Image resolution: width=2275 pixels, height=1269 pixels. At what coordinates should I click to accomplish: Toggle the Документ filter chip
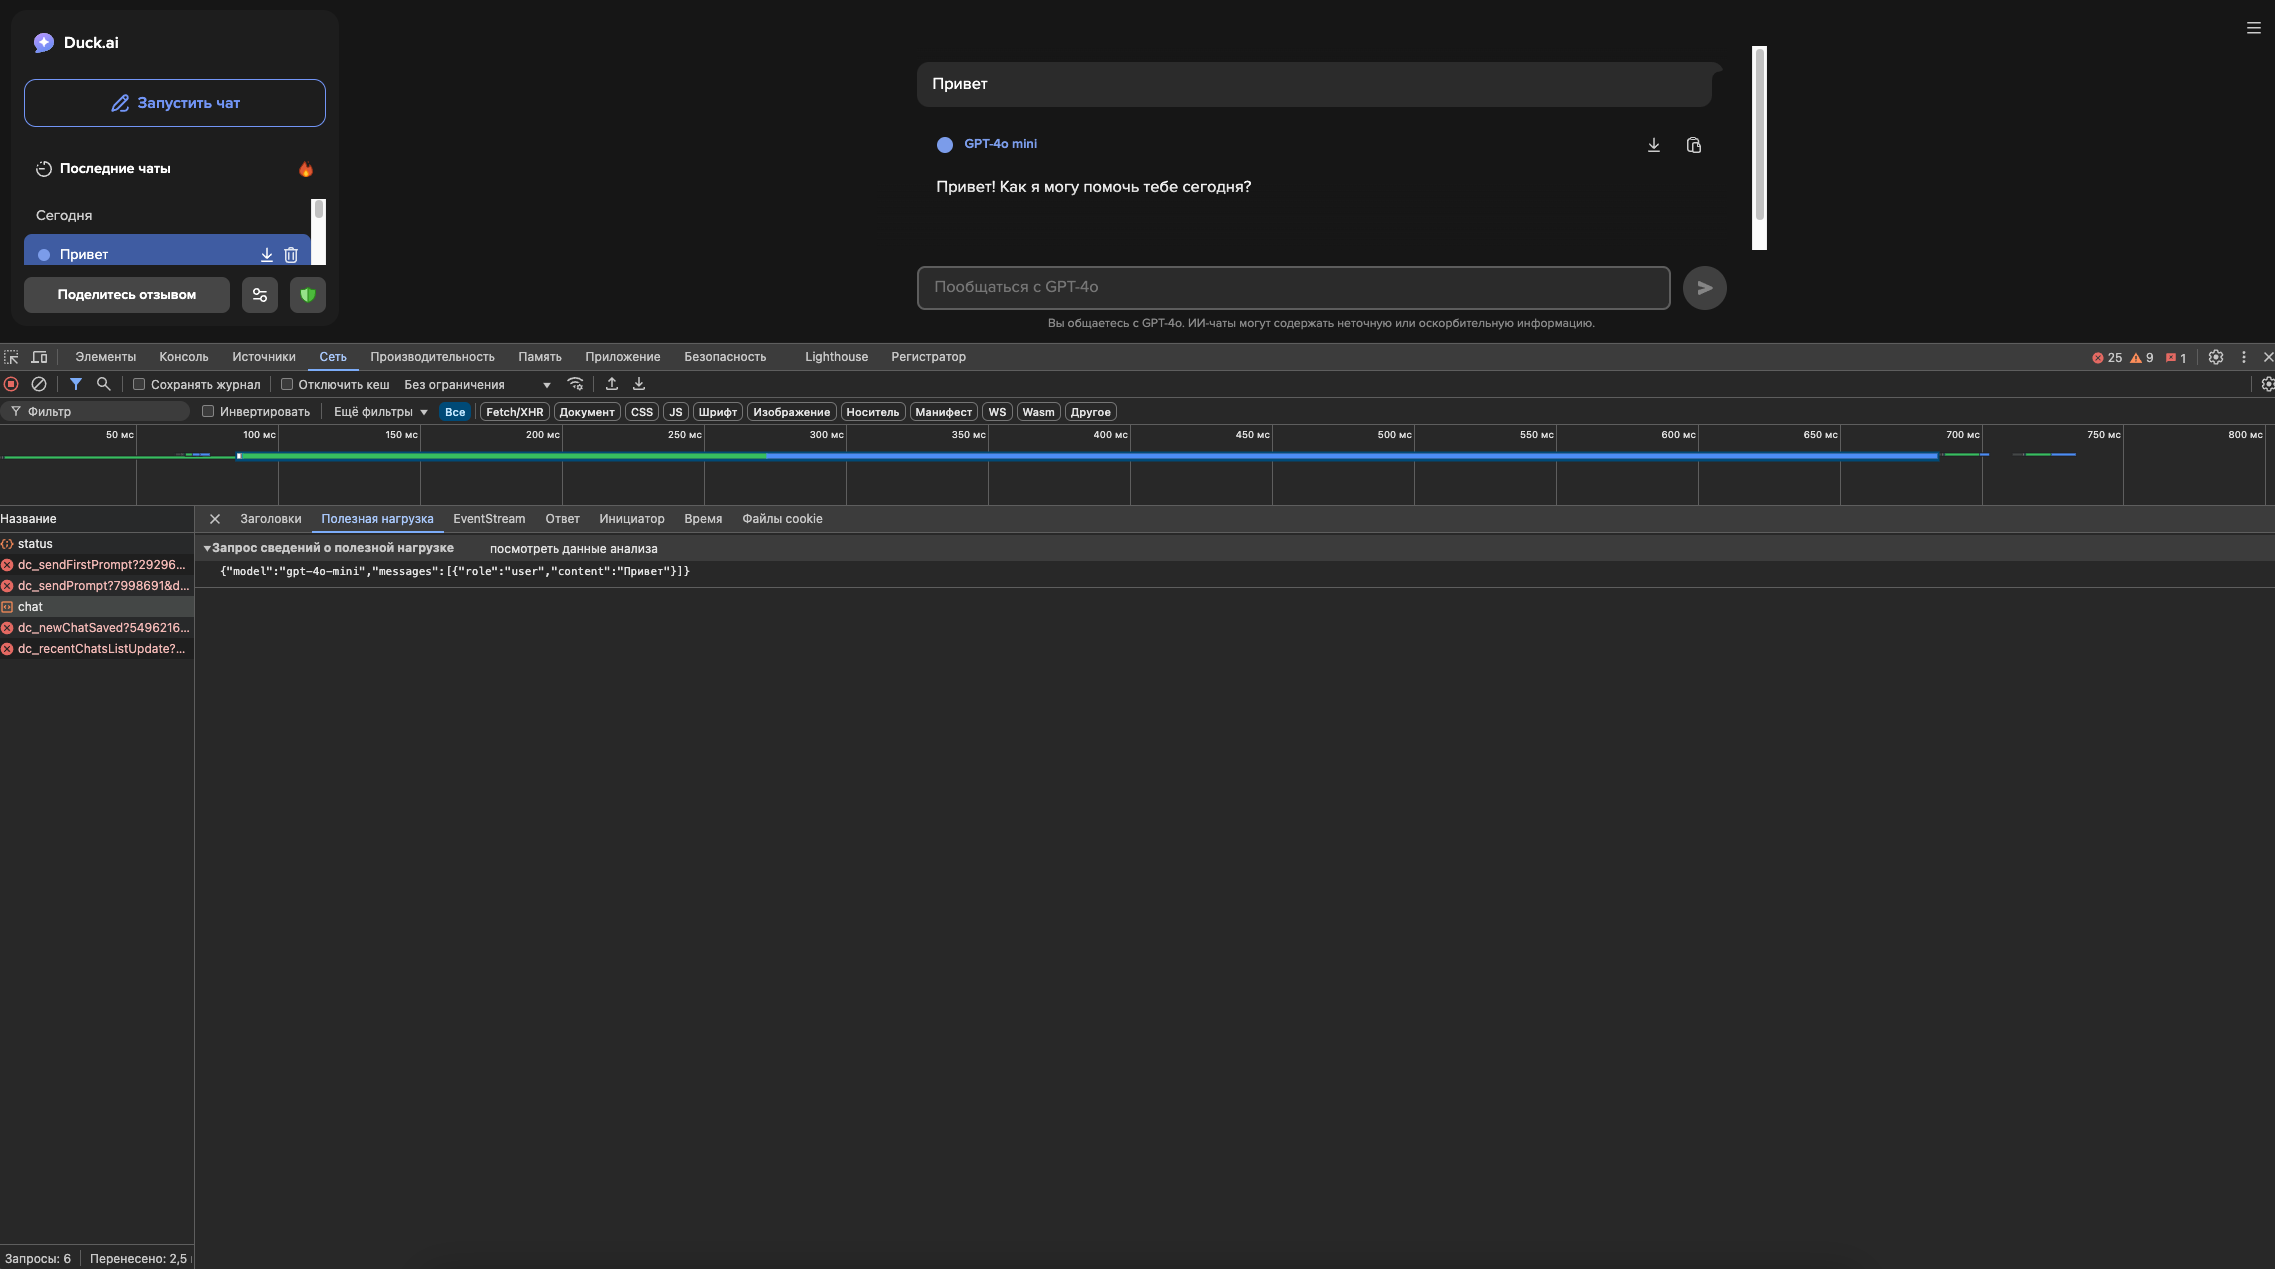point(587,412)
